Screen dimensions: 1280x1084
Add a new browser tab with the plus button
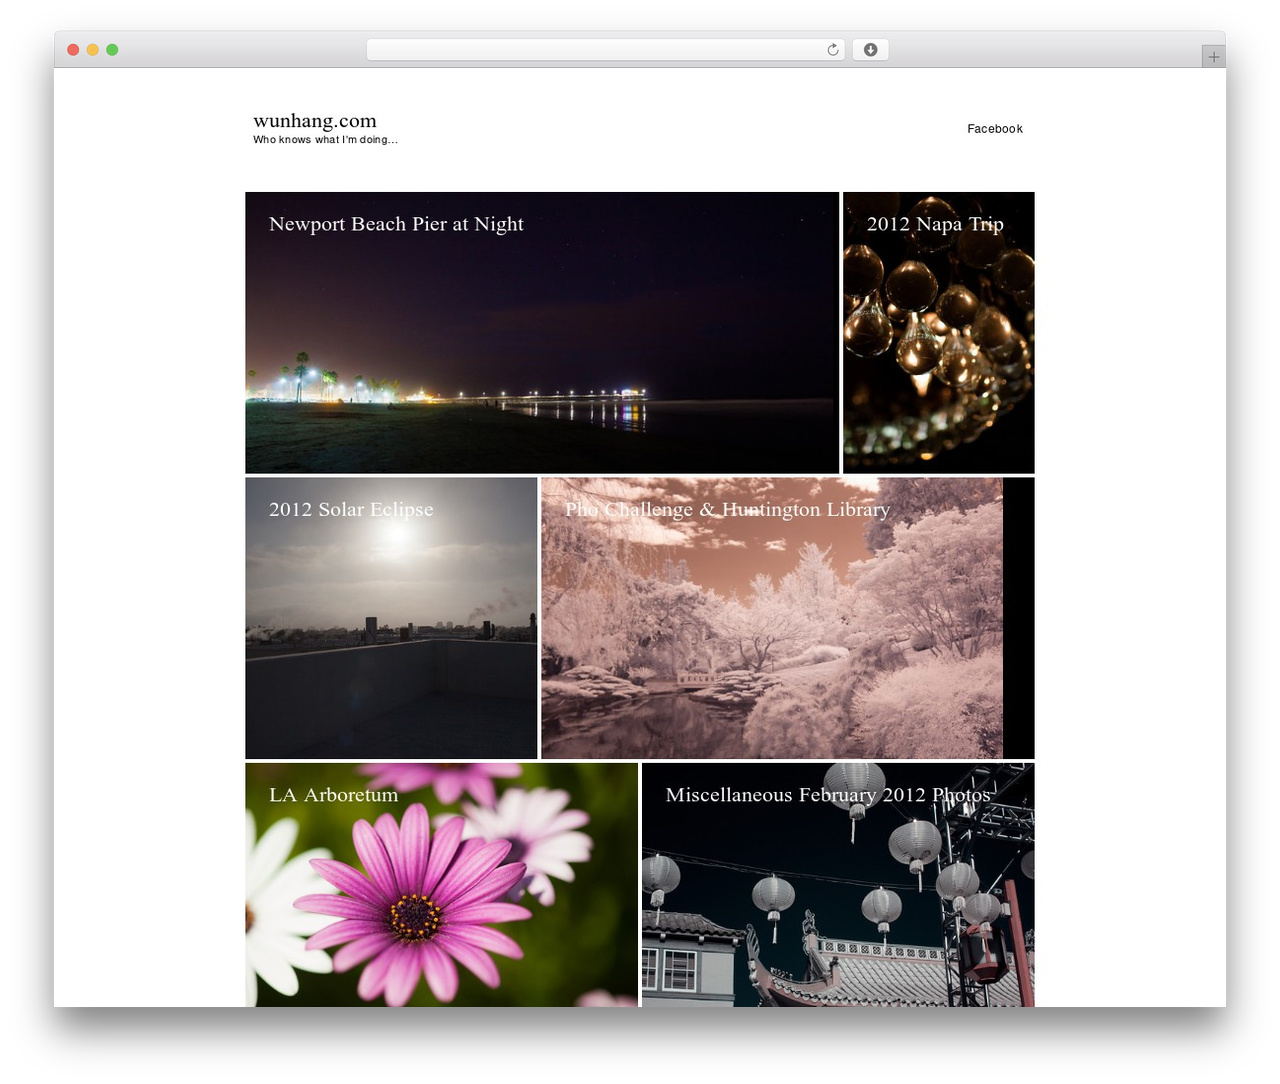click(1213, 57)
